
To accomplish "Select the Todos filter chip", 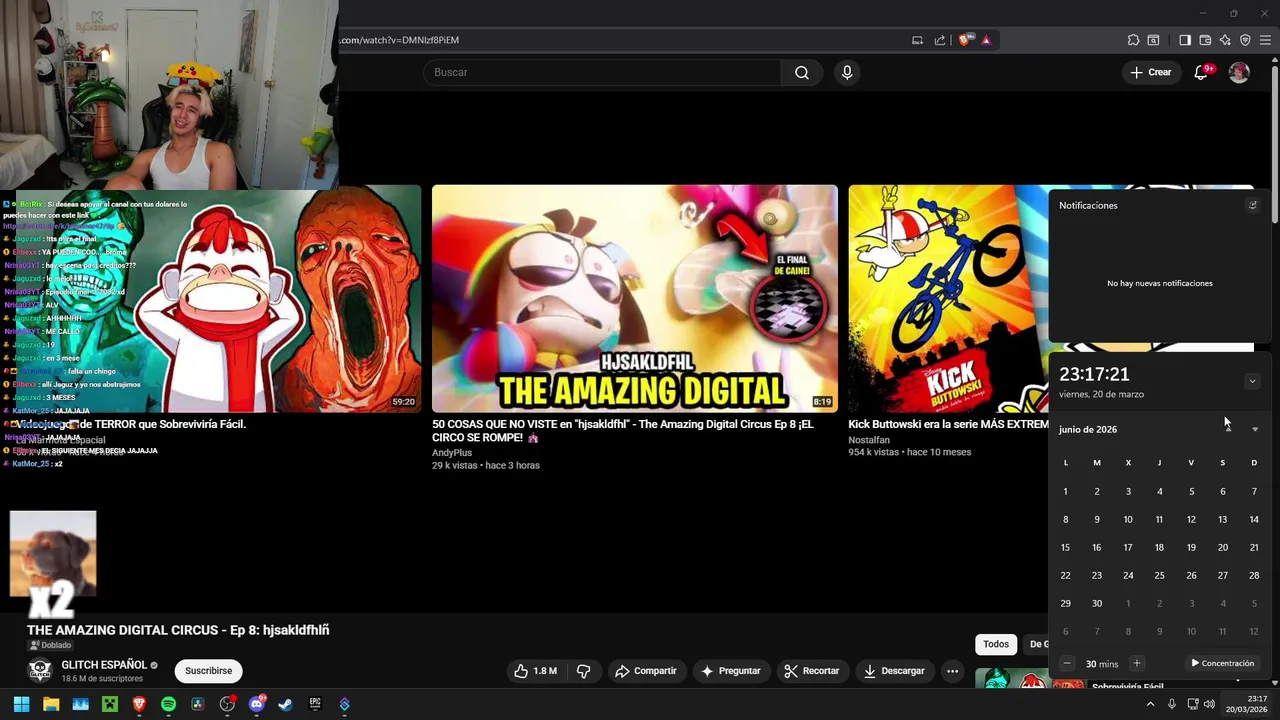I will (x=996, y=644).
